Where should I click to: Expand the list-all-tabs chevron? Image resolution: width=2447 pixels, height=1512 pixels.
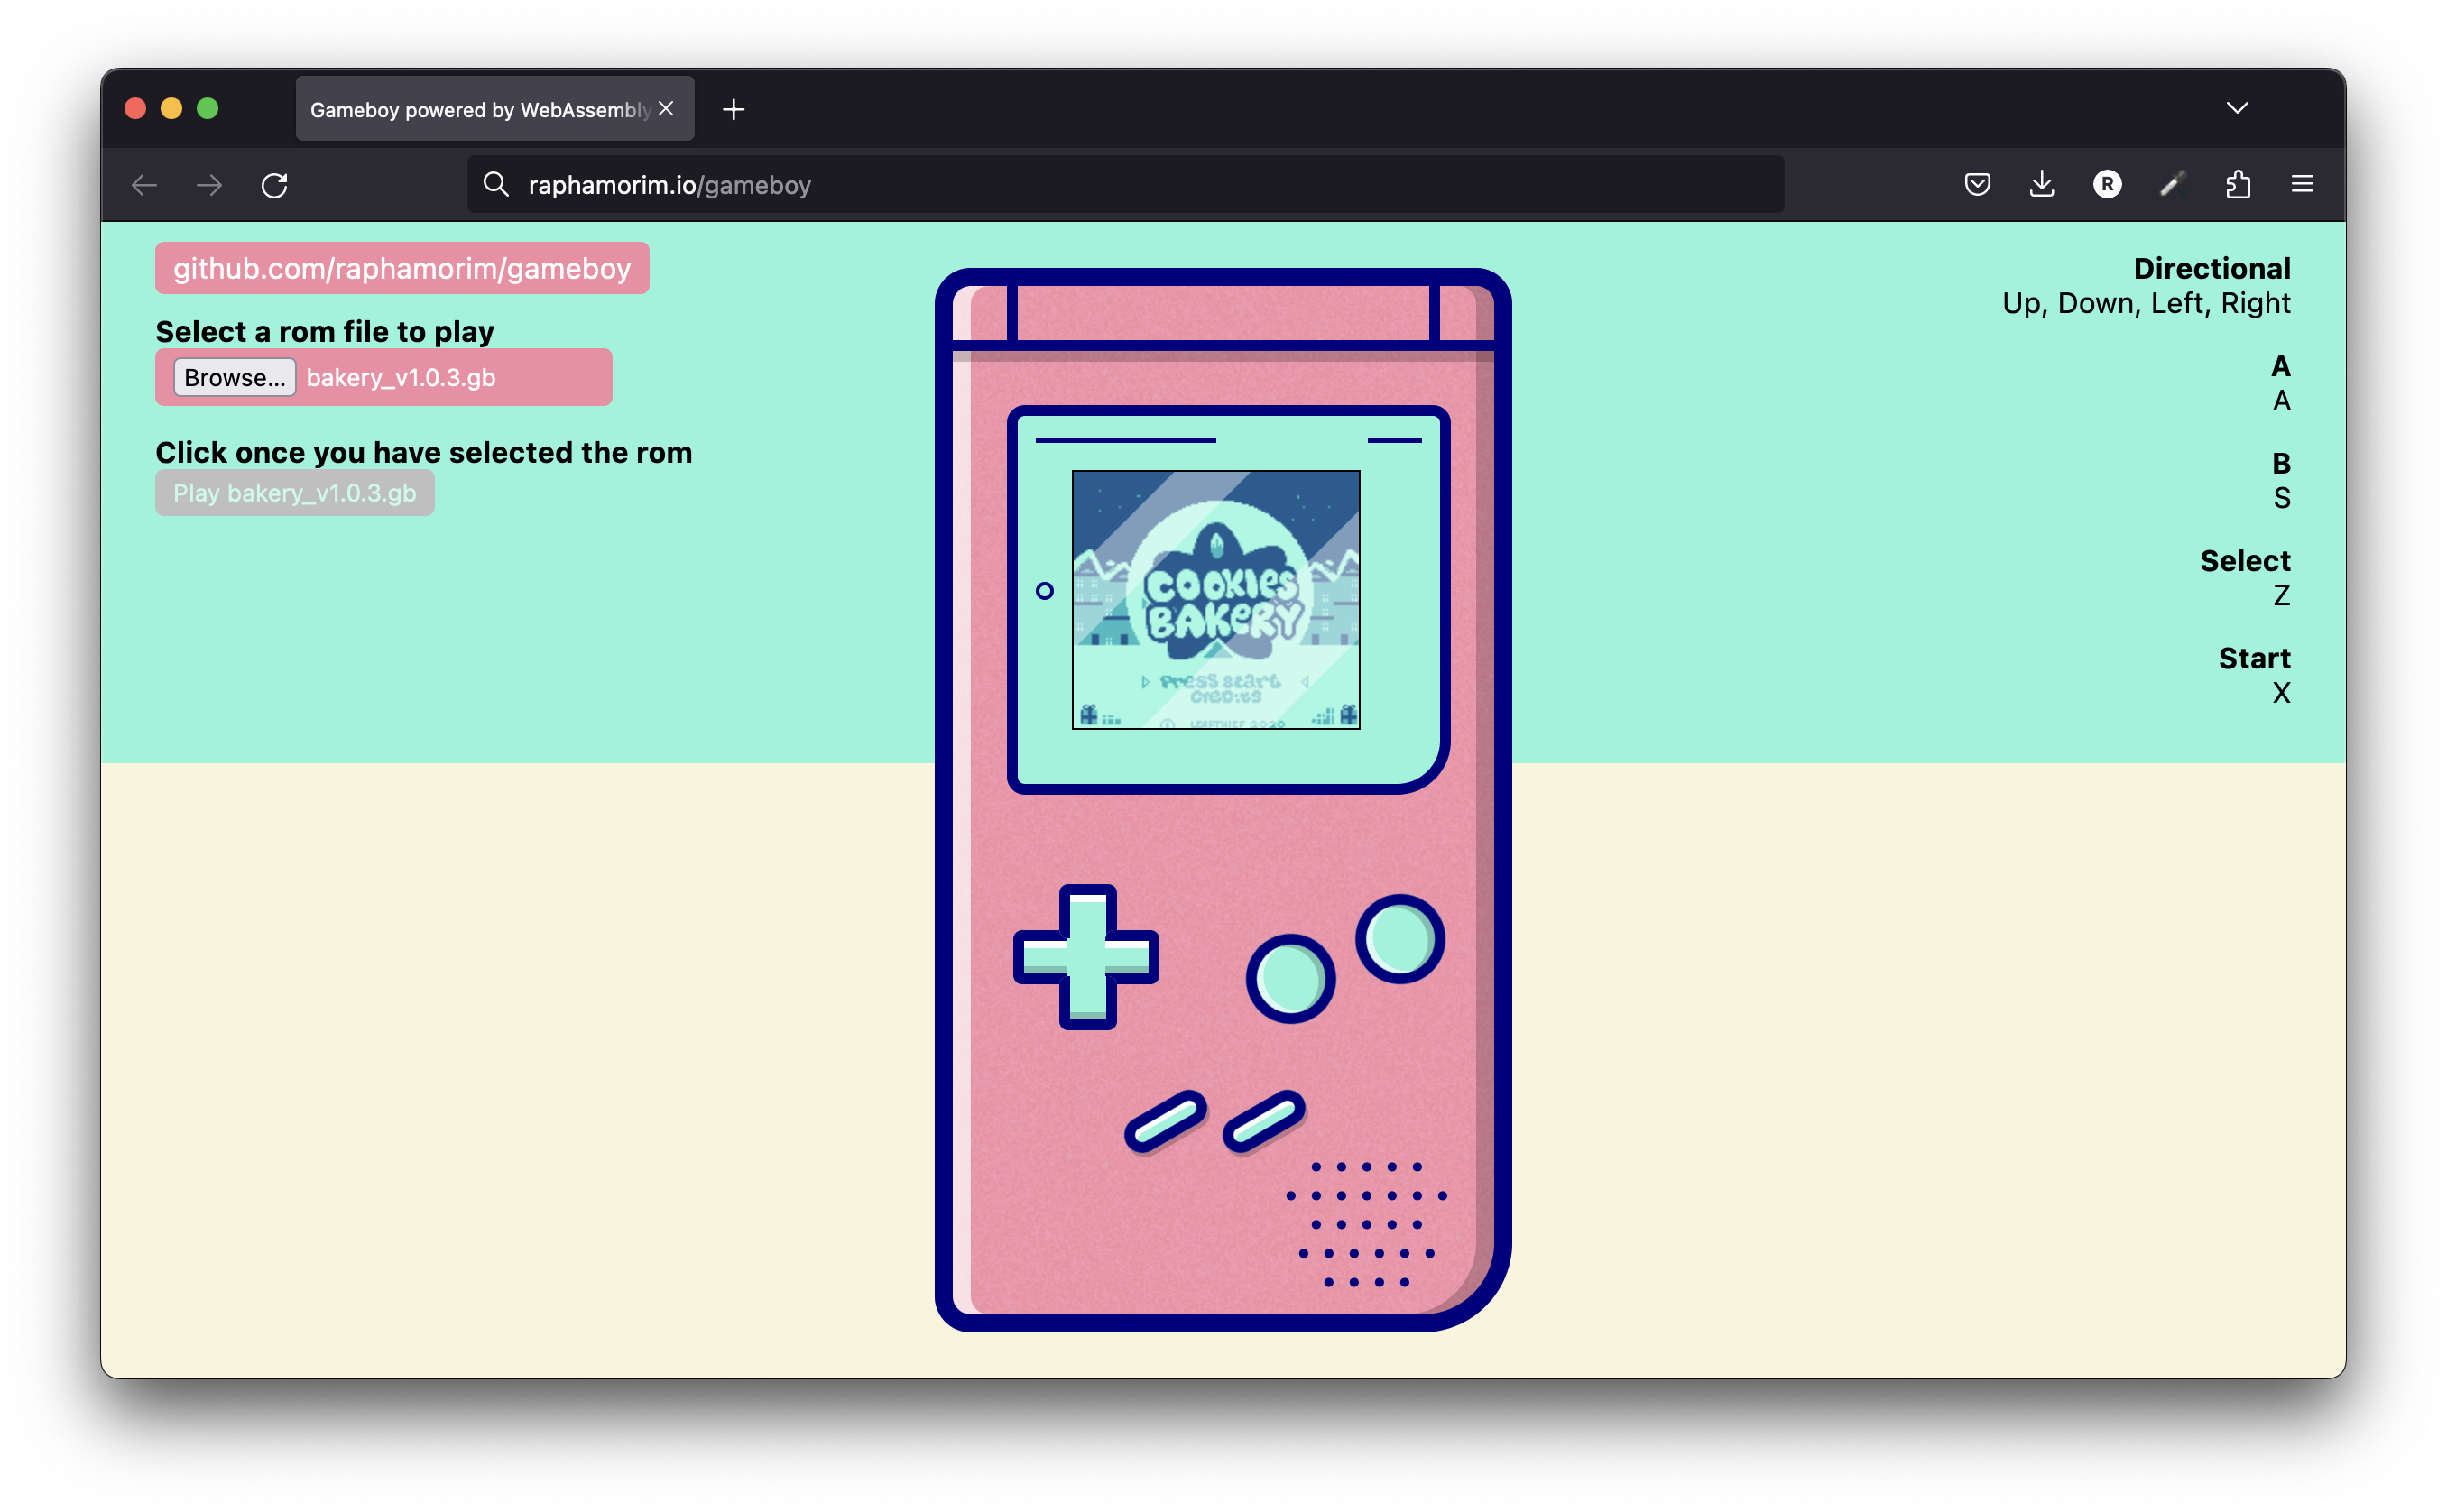(2237, 108)
